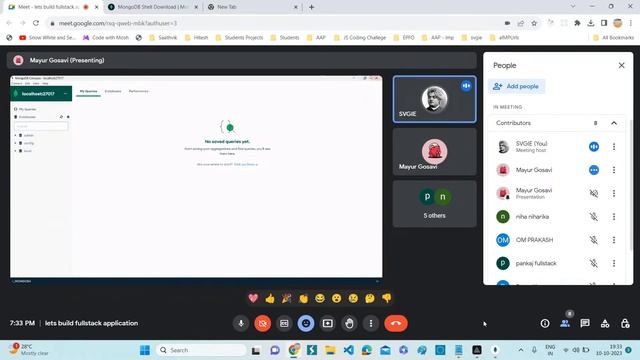Collapse the Contributors section

click(613, 123)
